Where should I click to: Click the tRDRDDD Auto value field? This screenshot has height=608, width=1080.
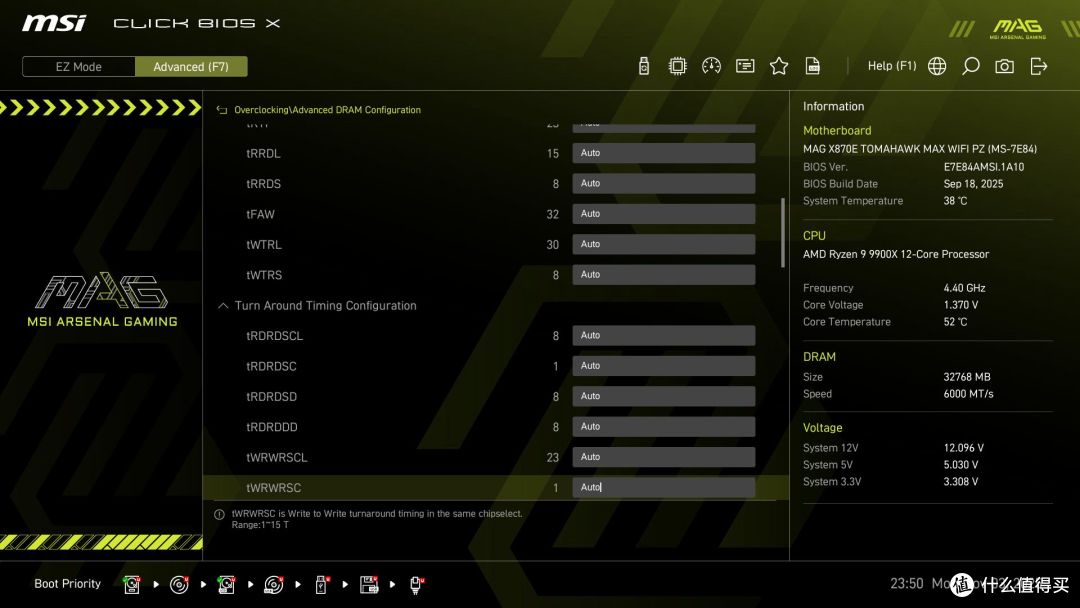click(x=664, y=427)
